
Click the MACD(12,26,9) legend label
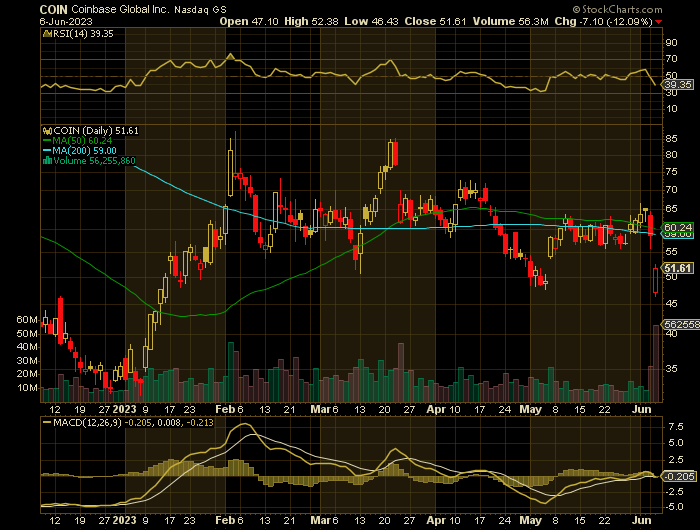[x=87, y=422]
